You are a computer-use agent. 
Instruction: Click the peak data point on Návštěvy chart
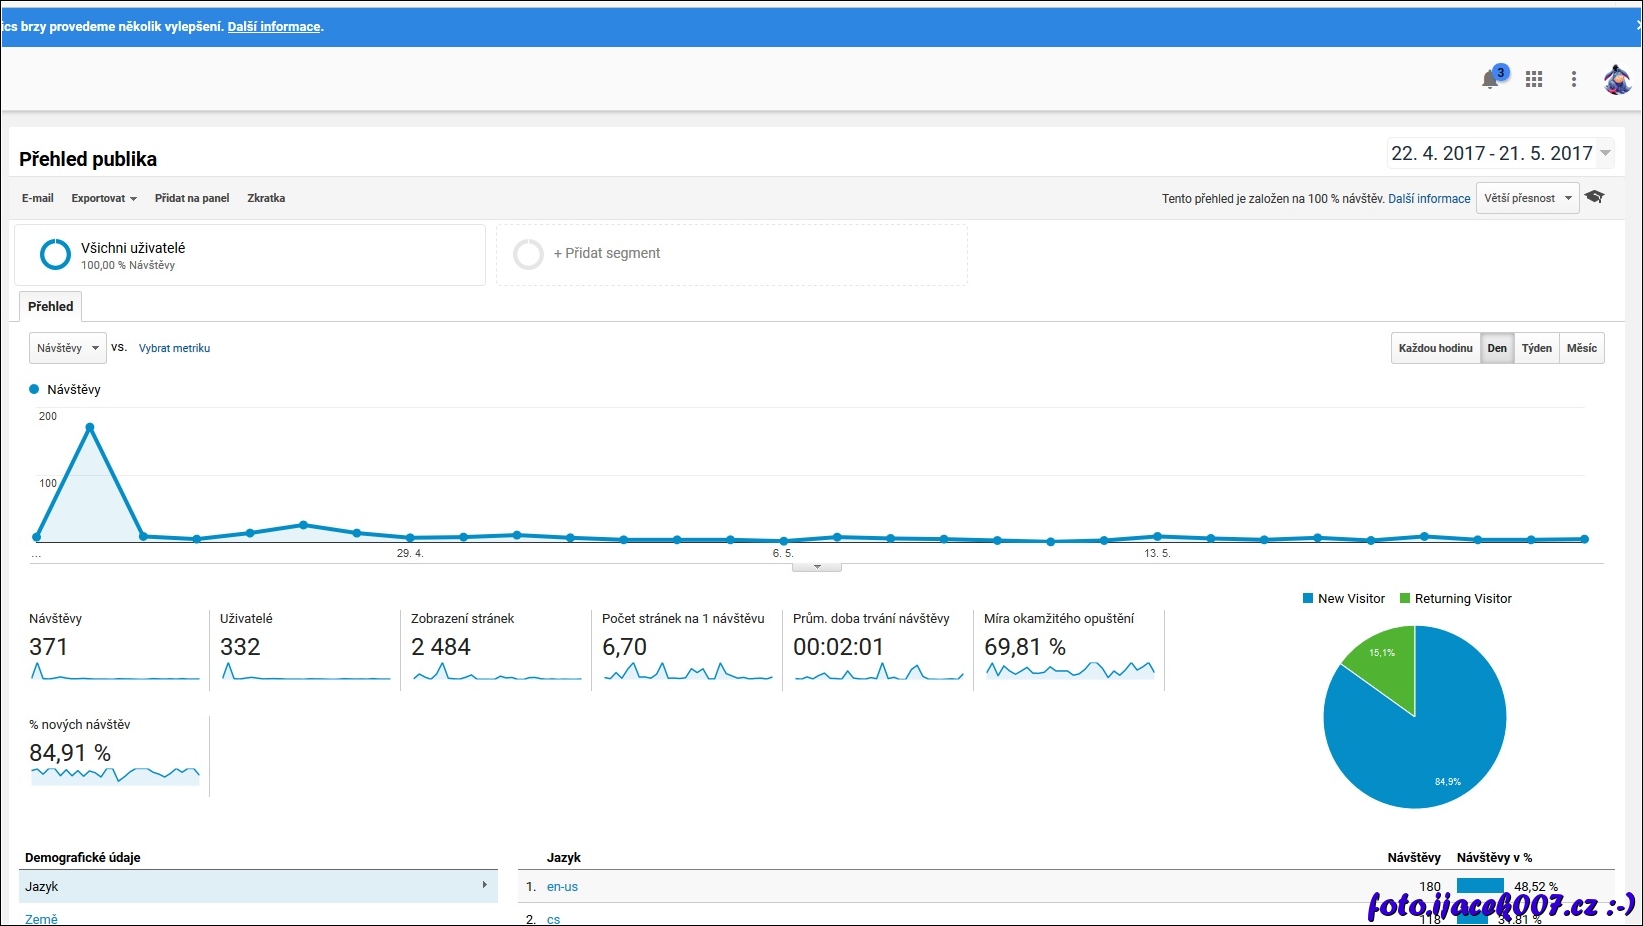tap(90, 427)
